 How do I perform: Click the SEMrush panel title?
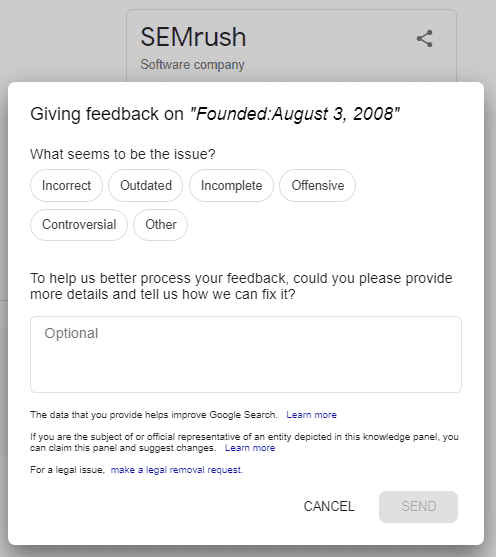point(193,37)
